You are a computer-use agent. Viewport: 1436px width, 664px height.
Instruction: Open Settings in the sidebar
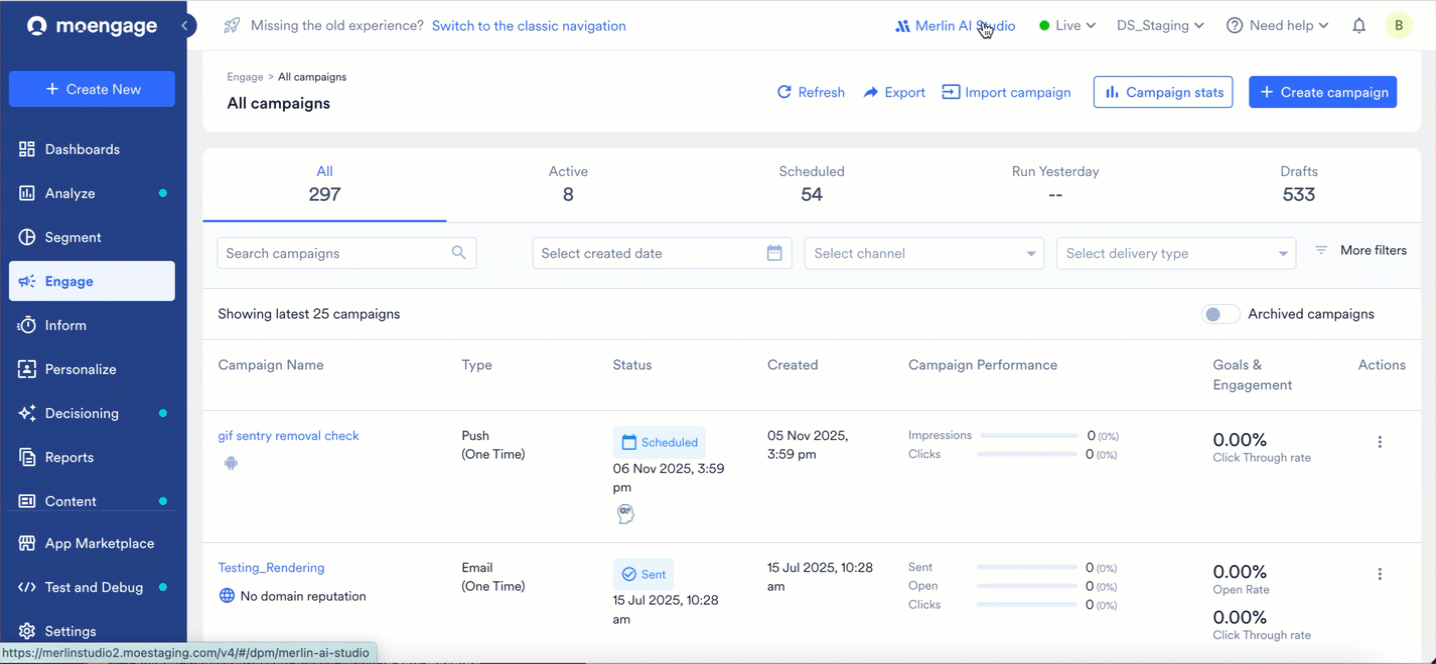click(x=92, y=631)
